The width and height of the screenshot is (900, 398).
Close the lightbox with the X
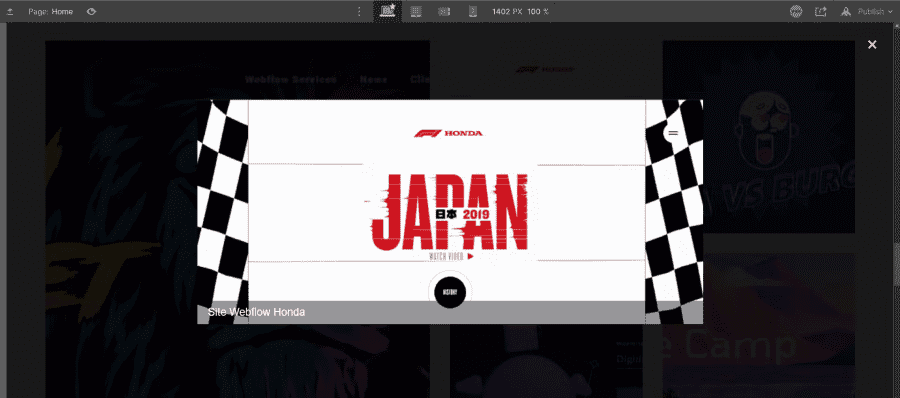[872, 45]
